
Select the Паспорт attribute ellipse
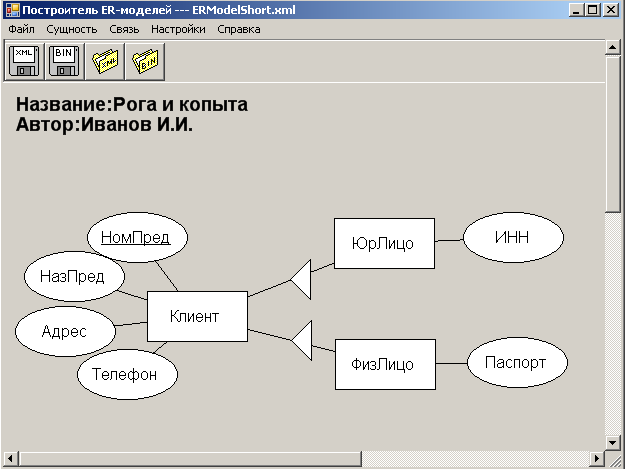click(x=517, y=363)
